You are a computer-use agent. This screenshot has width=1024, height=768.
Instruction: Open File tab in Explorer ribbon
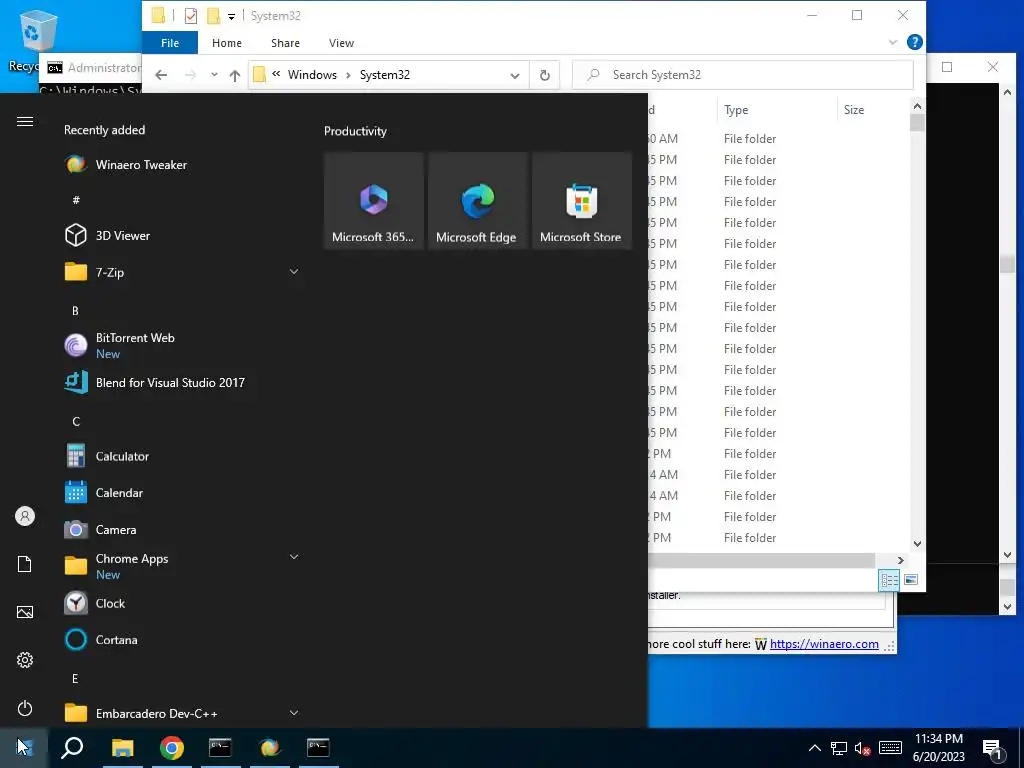(170, 43)
